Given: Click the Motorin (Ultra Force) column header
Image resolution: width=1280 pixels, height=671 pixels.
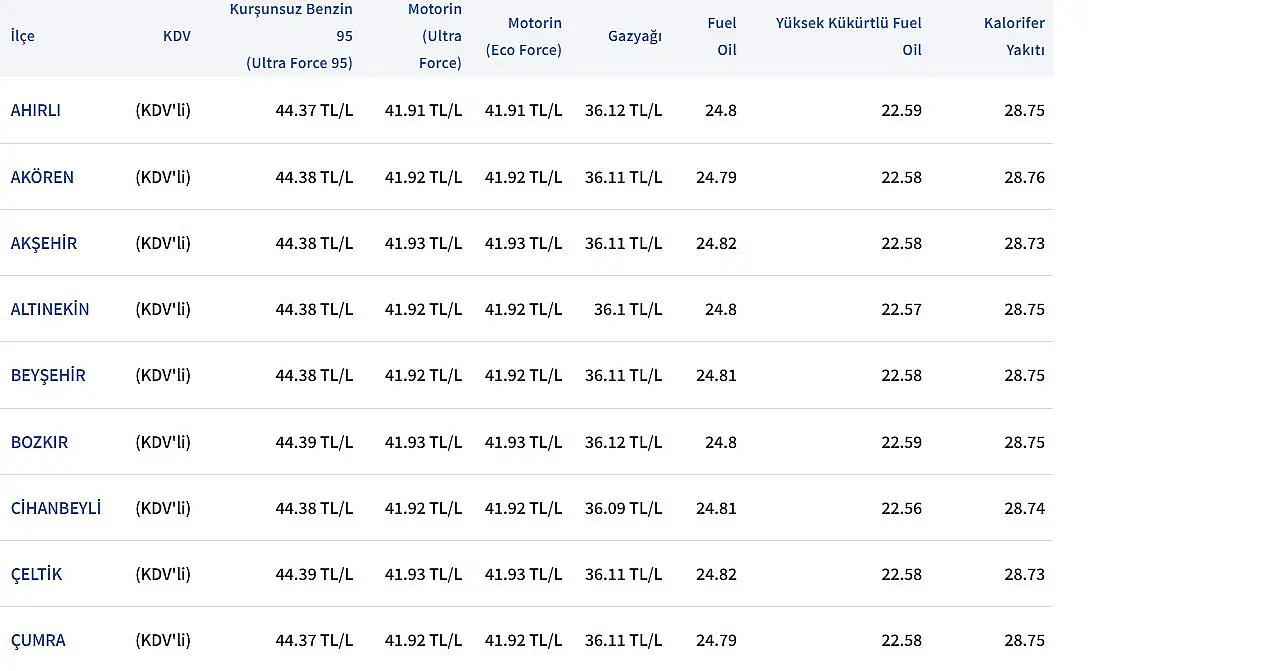Looking at the screenshot, I should 435,36.
